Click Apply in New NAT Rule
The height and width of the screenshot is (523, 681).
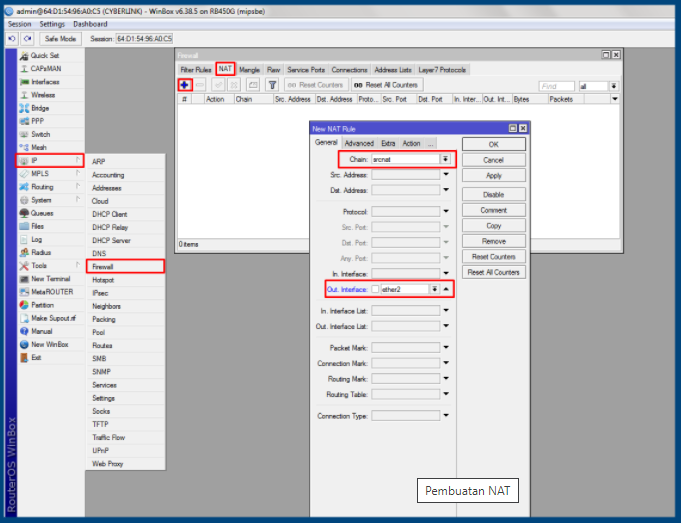click(x=494, y=175)
